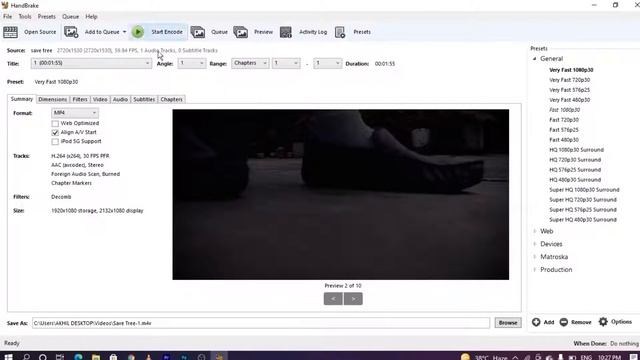The image size is (640, 360).
Task: Click the green Start Encode play icon
Action: click(x=138, y=32)
